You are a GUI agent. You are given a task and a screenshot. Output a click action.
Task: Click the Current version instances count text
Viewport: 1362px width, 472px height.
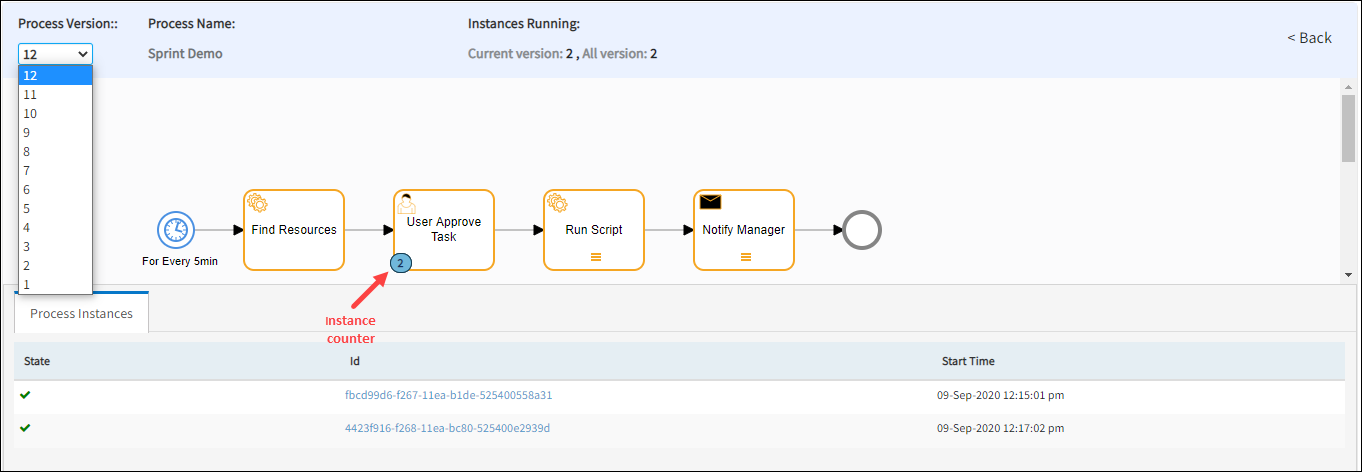tap(520, 53)
